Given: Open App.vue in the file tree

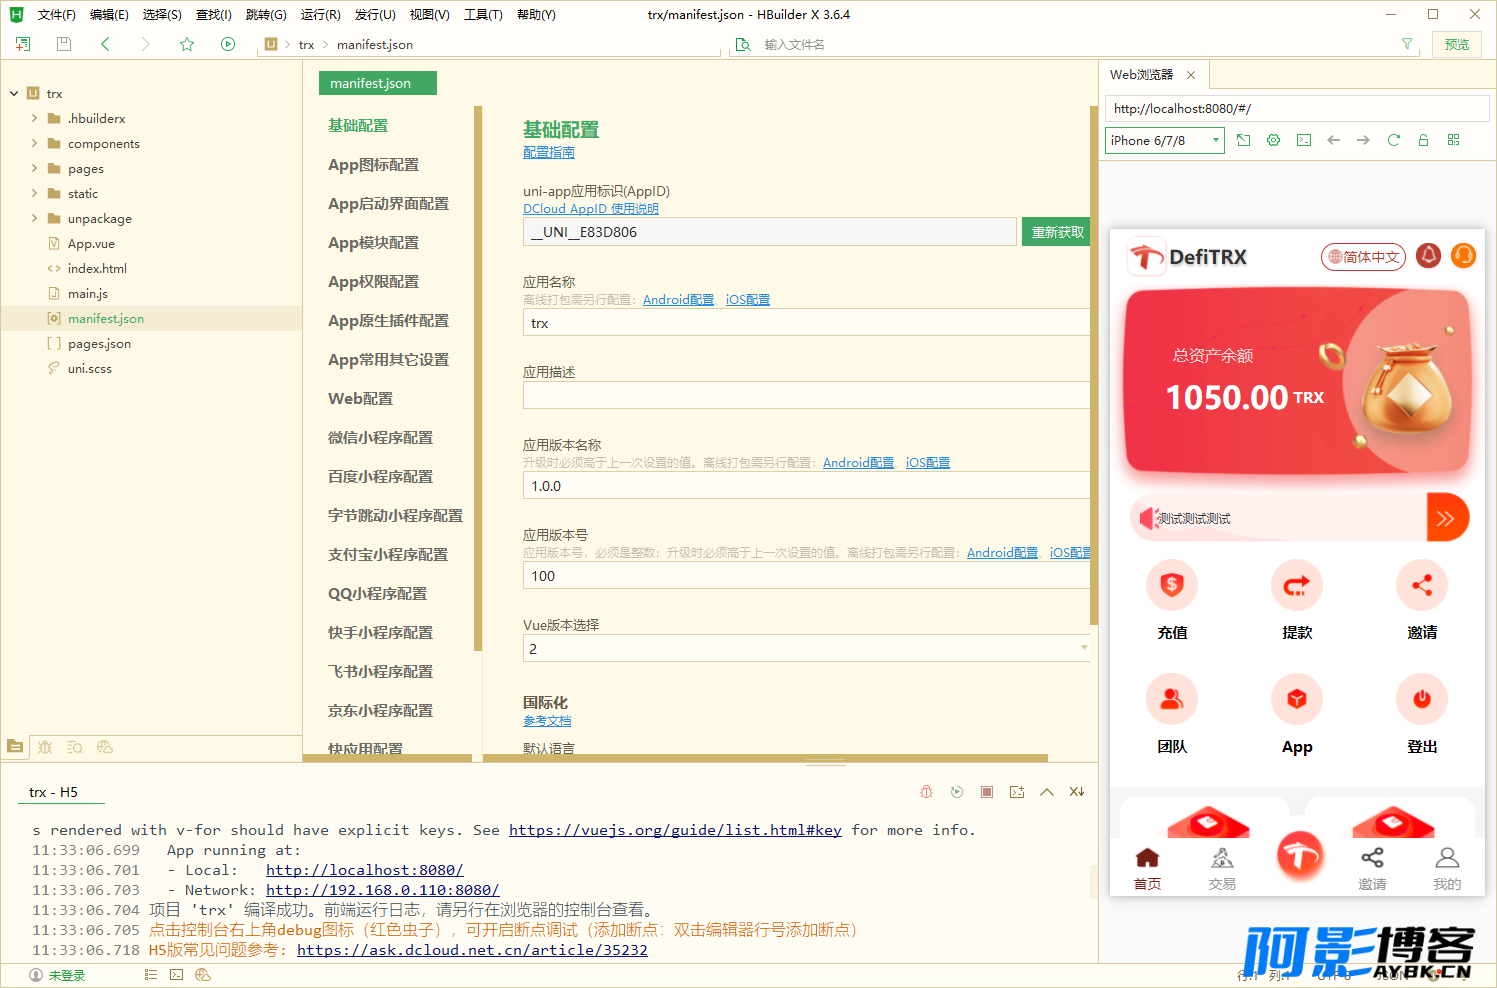Looking at the screenshot, I should [x=91, y=243].
